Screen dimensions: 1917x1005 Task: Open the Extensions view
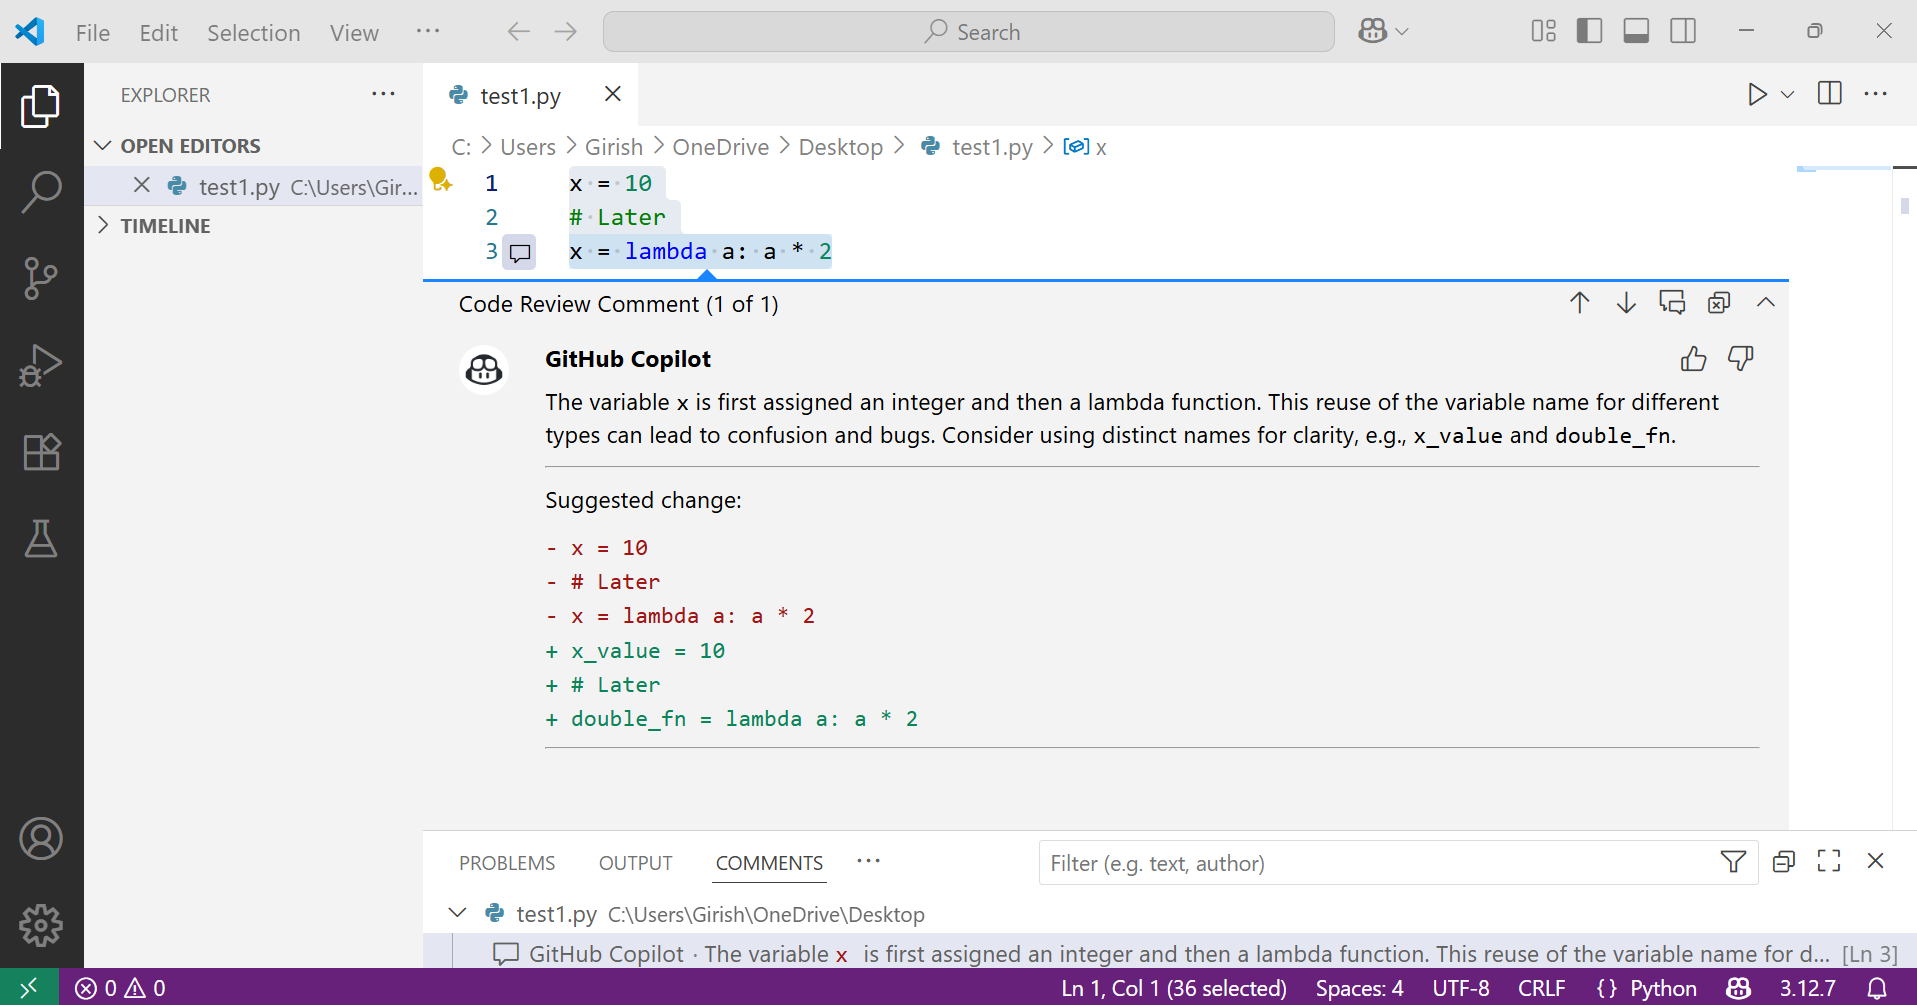(x=41, y=452)
